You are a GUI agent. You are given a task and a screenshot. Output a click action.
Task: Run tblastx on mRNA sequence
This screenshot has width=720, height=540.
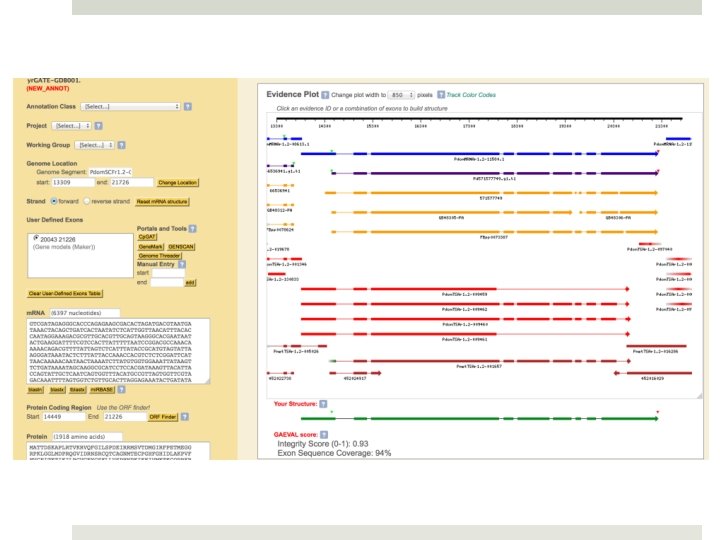coord(78,390)
